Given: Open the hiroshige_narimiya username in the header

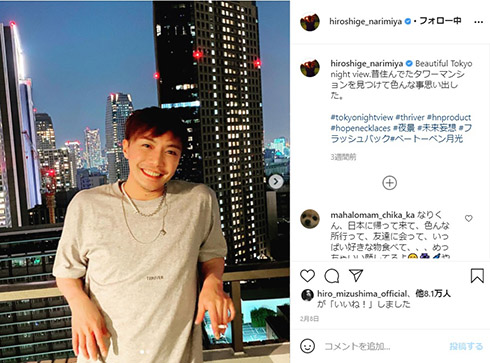Looking at the screenshot, I should 365,22.
